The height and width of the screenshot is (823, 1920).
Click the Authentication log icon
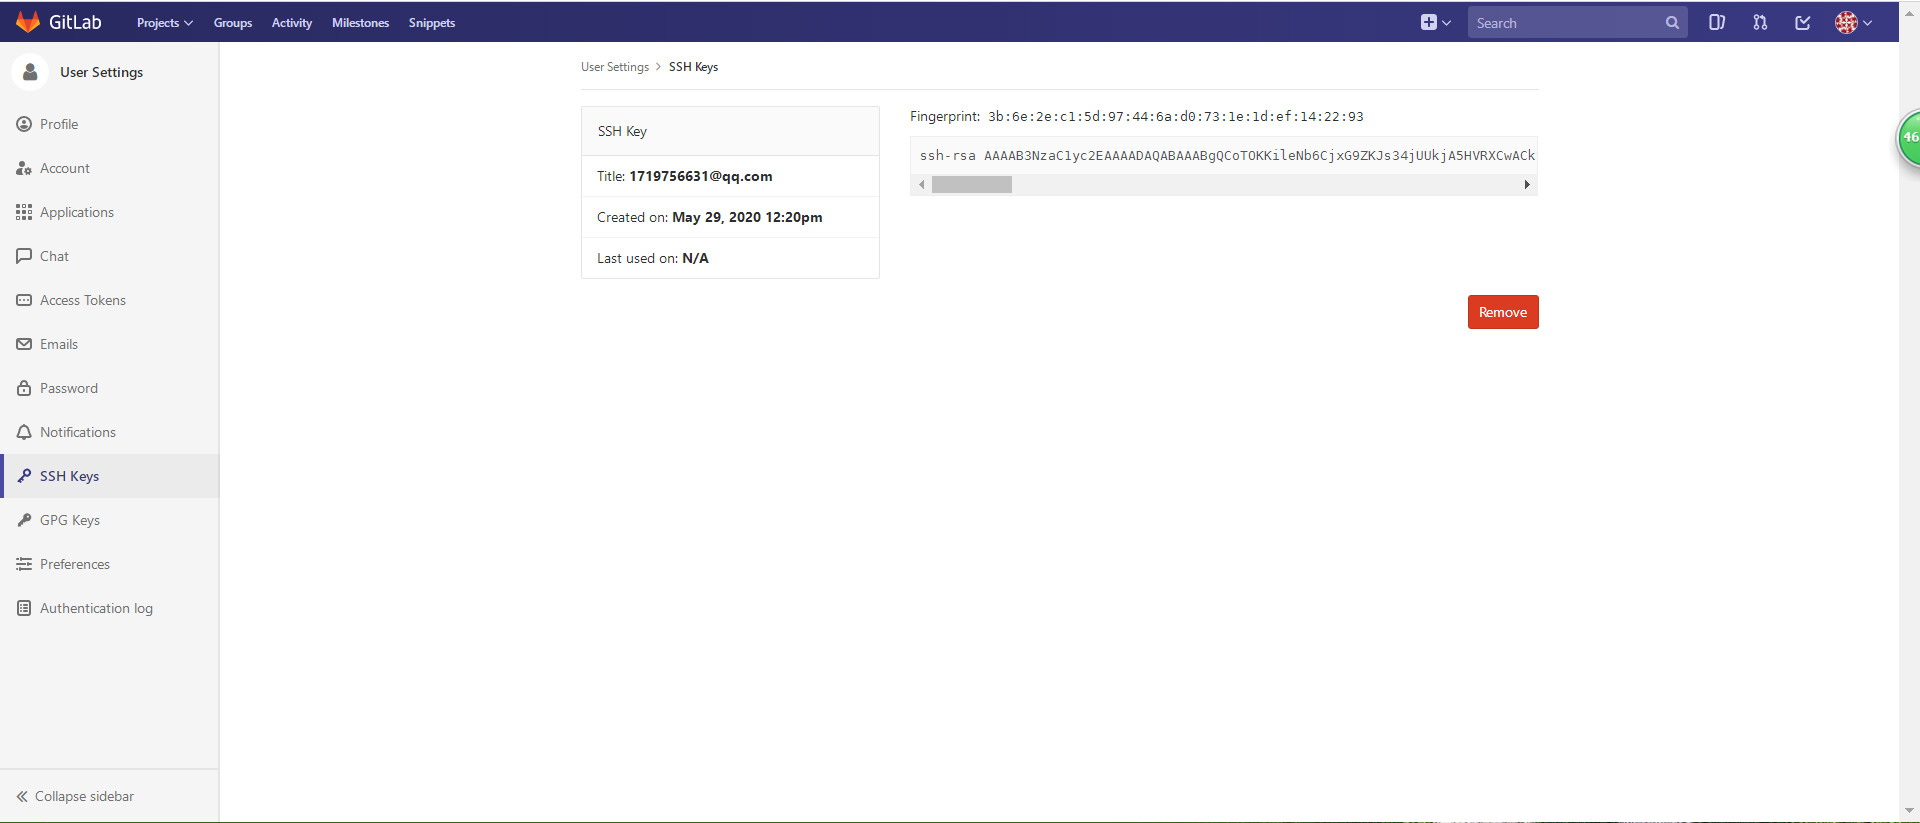pyautogui.click(x=24, y=608)
